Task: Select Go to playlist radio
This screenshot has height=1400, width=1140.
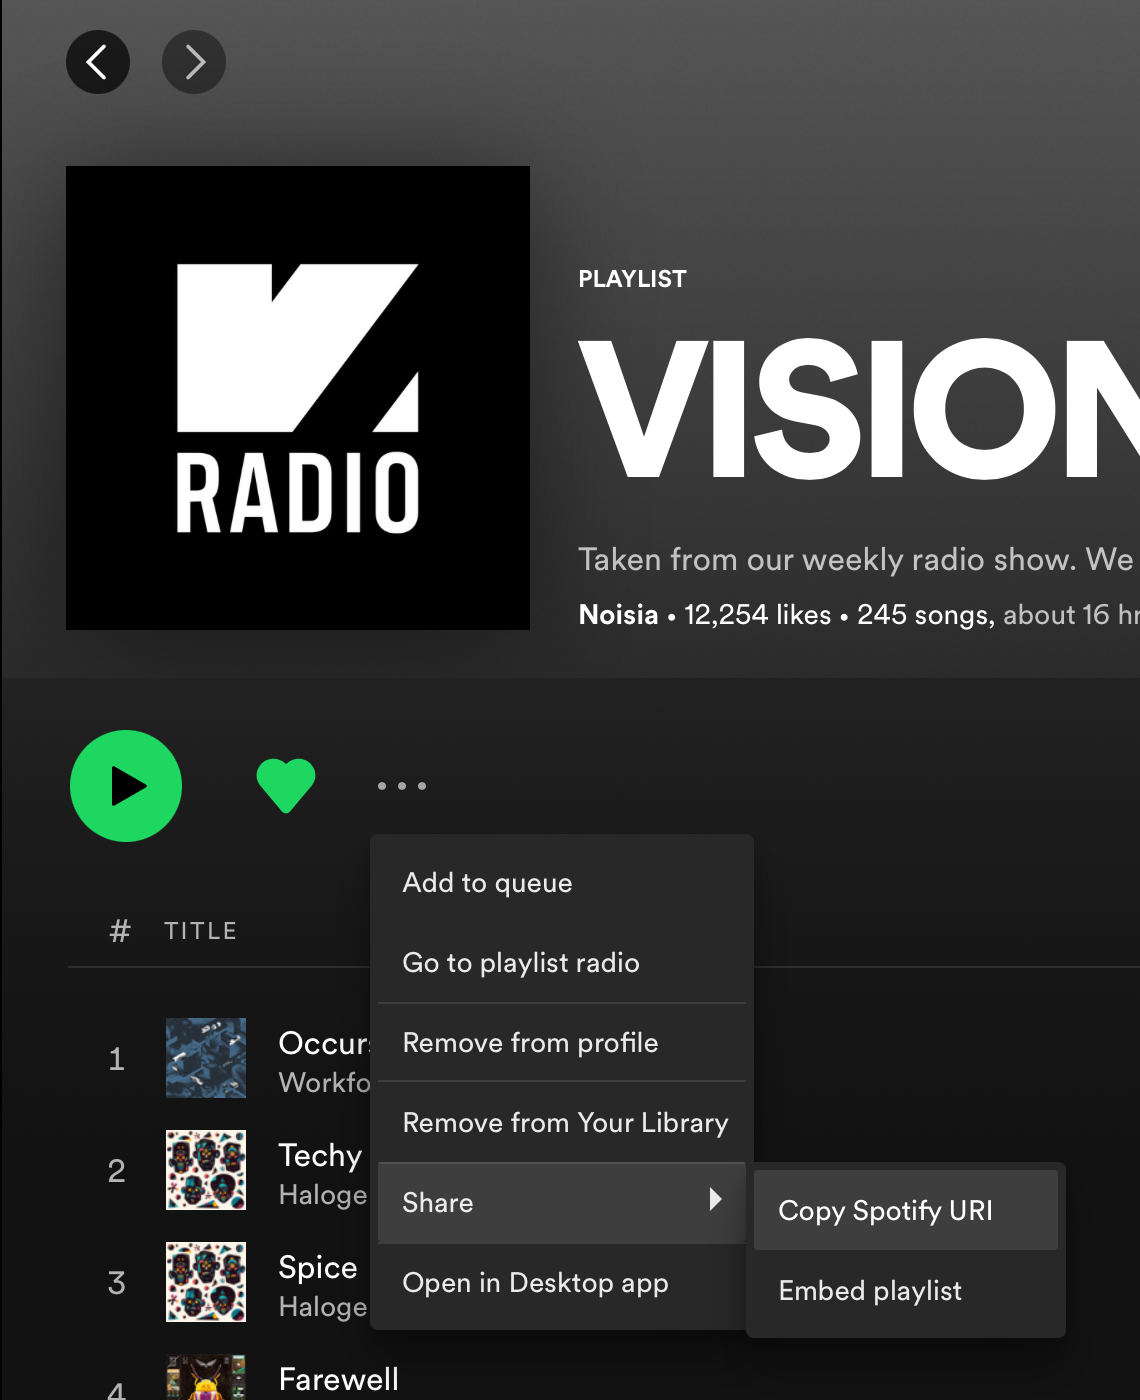Action: point(562,963)
